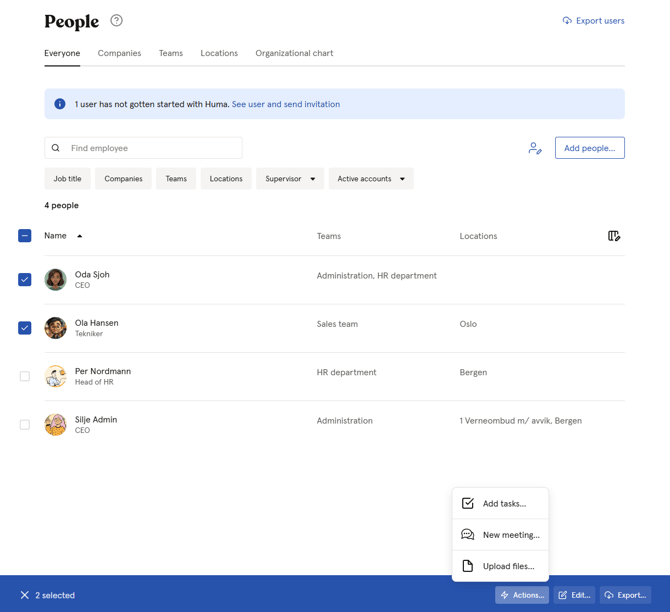
Task: Open See user and send invitation link
Action: pos(286,104)
